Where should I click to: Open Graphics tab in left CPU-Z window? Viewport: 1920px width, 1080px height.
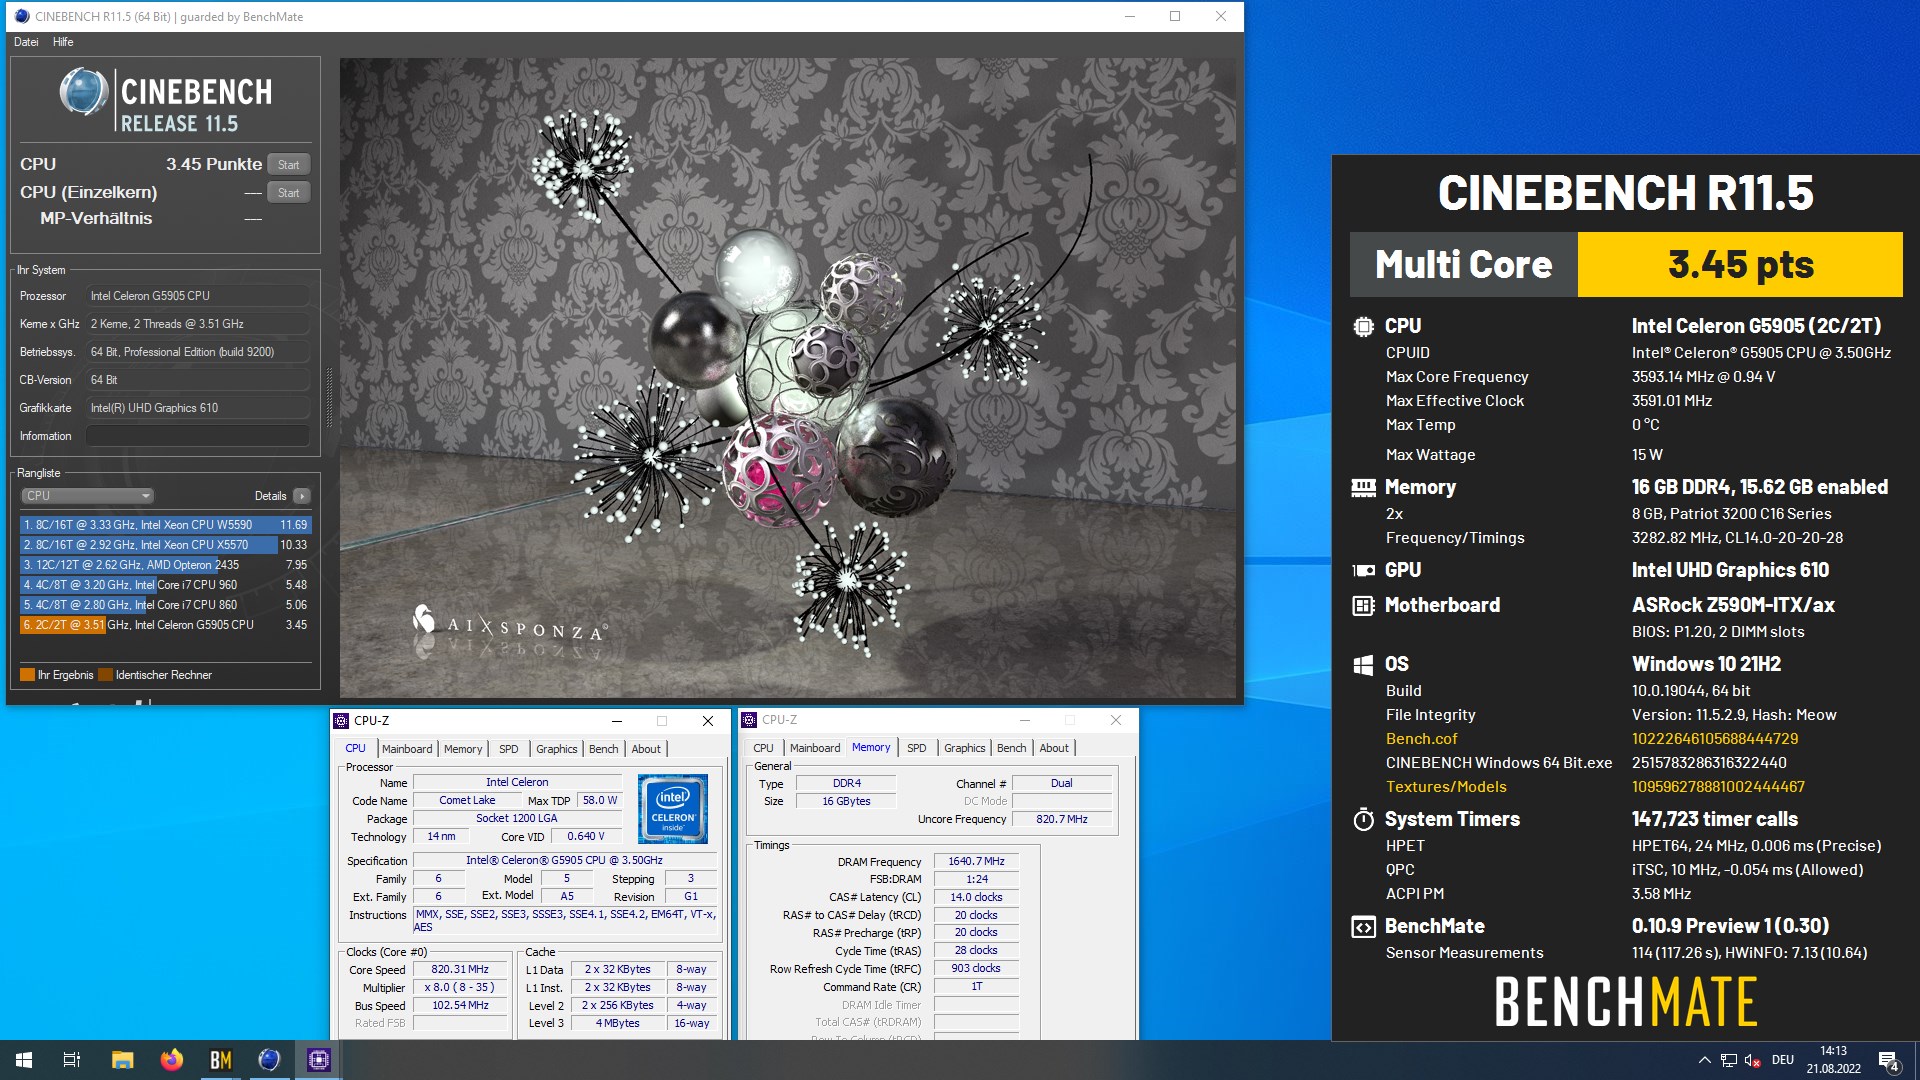(557, 749)
